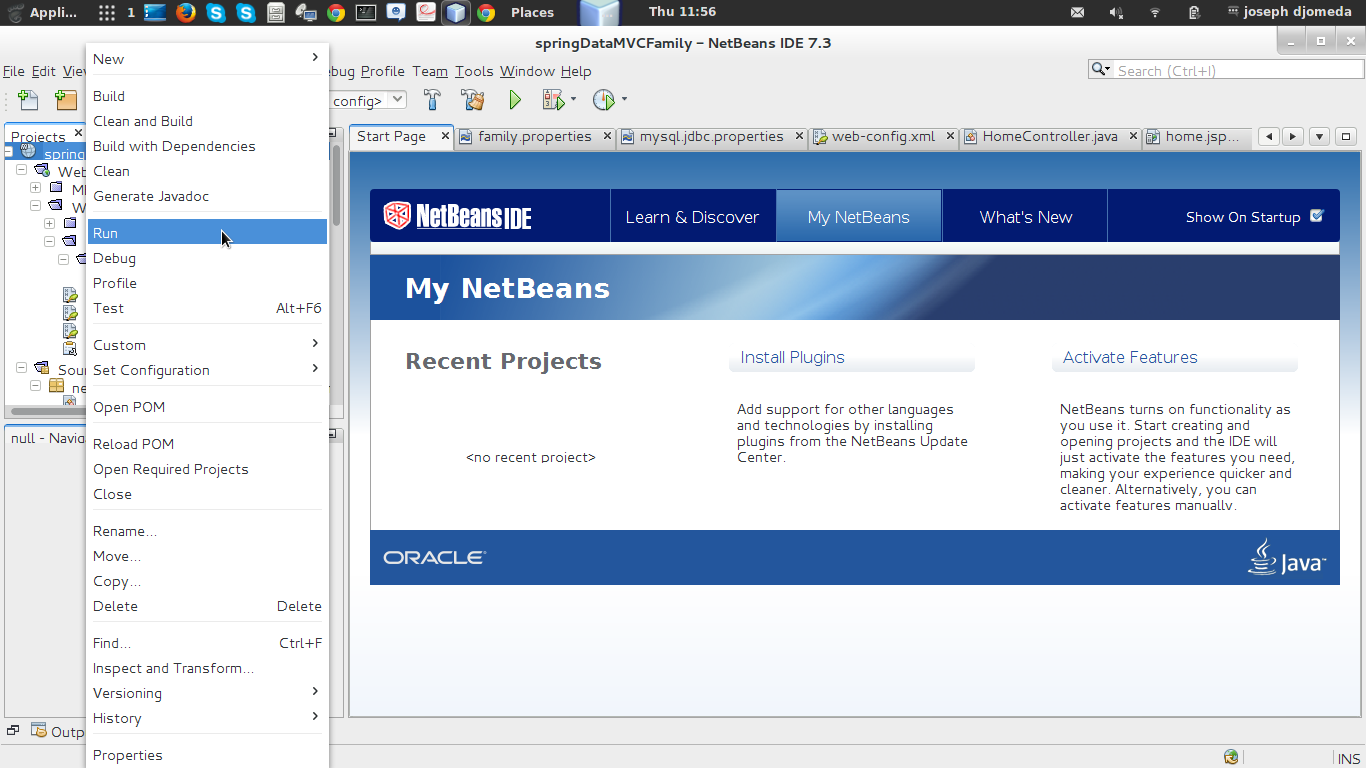The height and width of the screenshot is (768, 1366).
Task: Open the mysql.jdbc.properties tab
Action: pos(711,137)
